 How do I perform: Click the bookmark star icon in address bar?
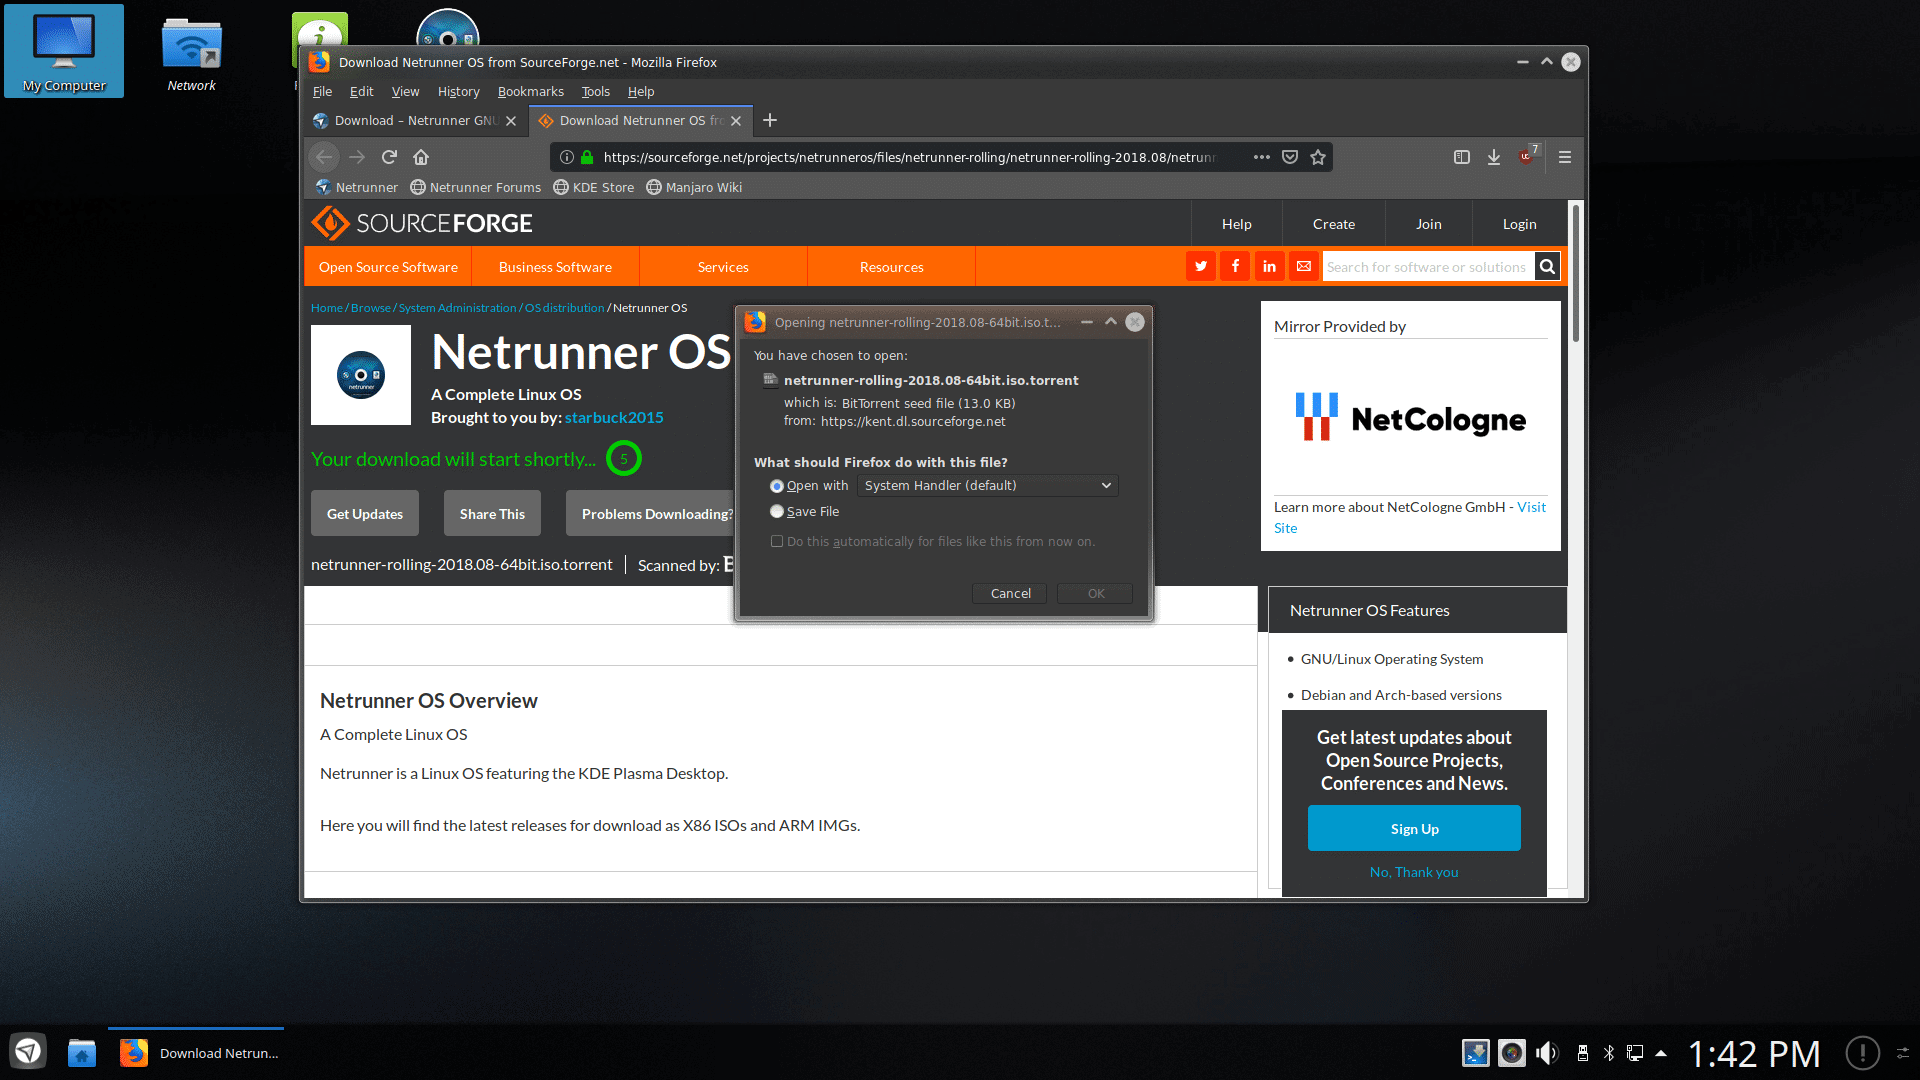tap(1319, 157)
